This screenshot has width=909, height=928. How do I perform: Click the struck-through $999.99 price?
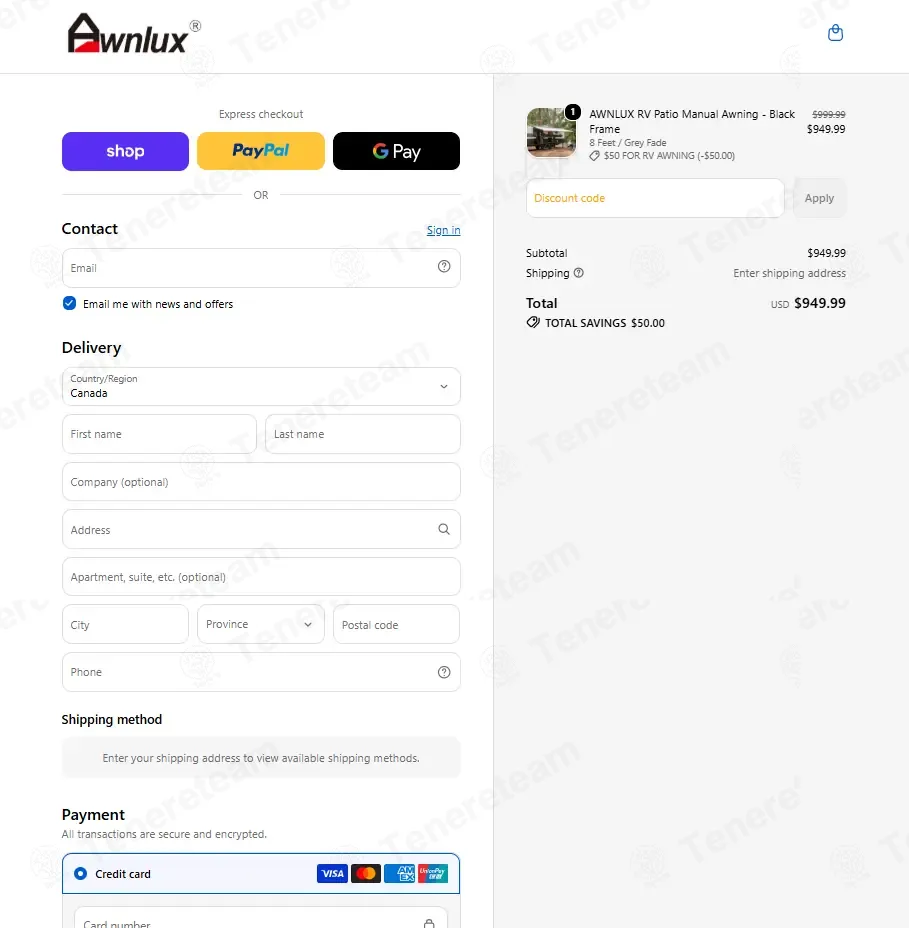tap(829, 114)
